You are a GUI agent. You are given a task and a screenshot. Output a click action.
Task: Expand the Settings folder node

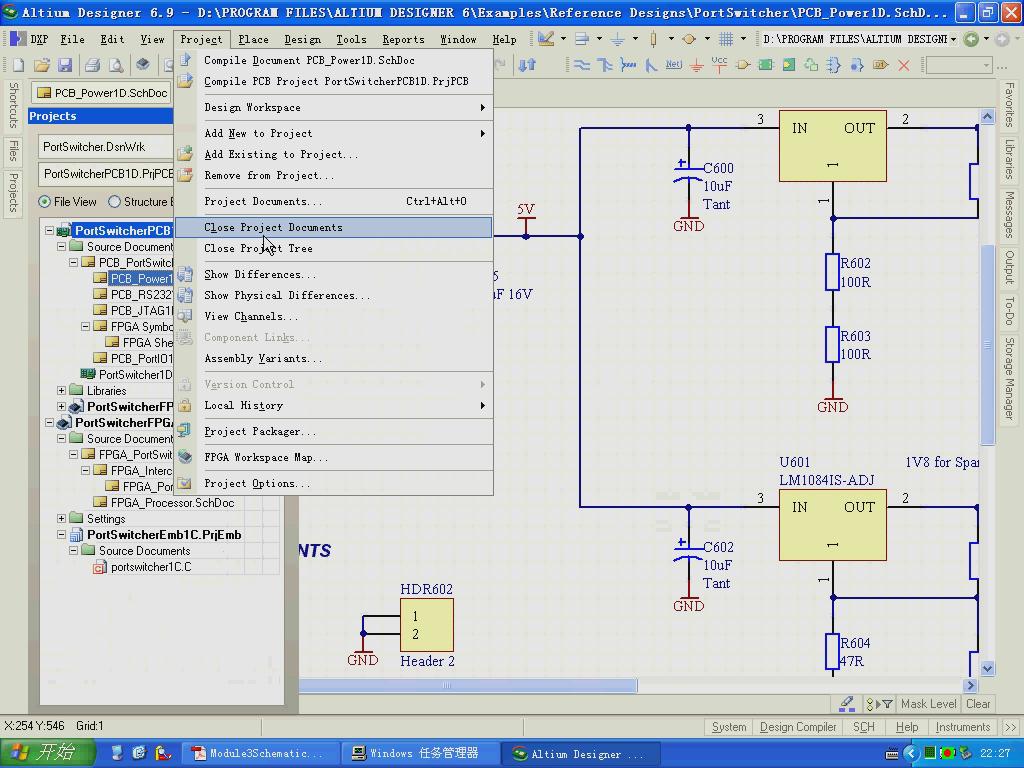(x=61, y=519)
